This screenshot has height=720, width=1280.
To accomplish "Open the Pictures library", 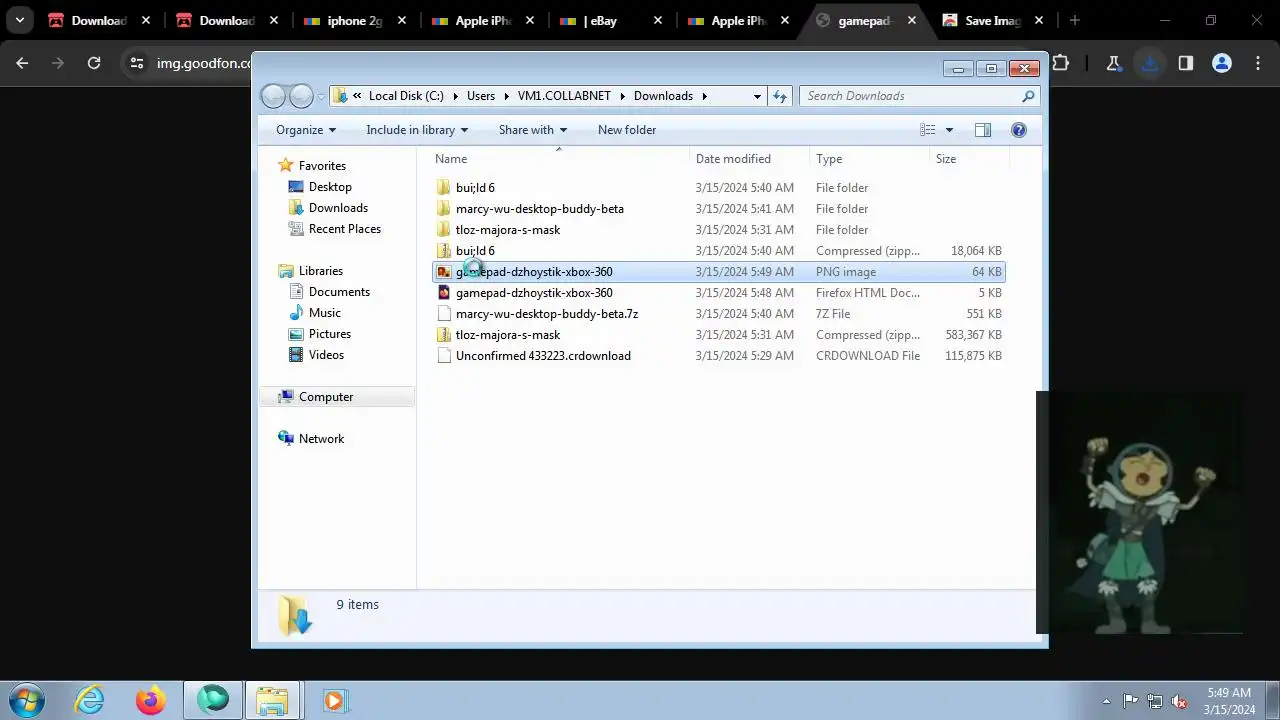I will pyautogui.click(x=329, y=334).
